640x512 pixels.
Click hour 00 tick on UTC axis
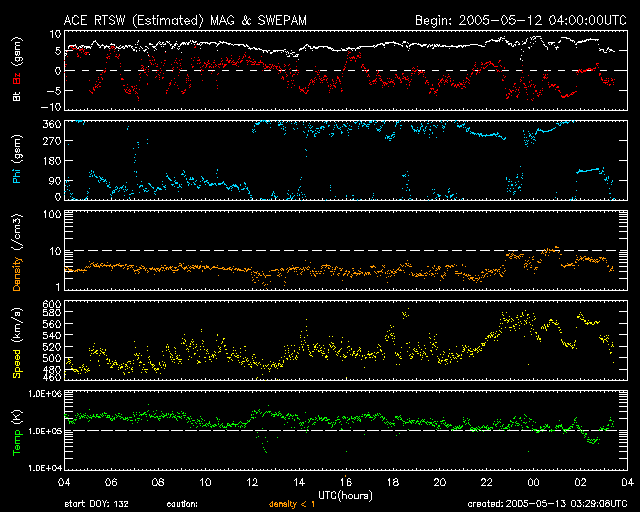tap(535, 482)
